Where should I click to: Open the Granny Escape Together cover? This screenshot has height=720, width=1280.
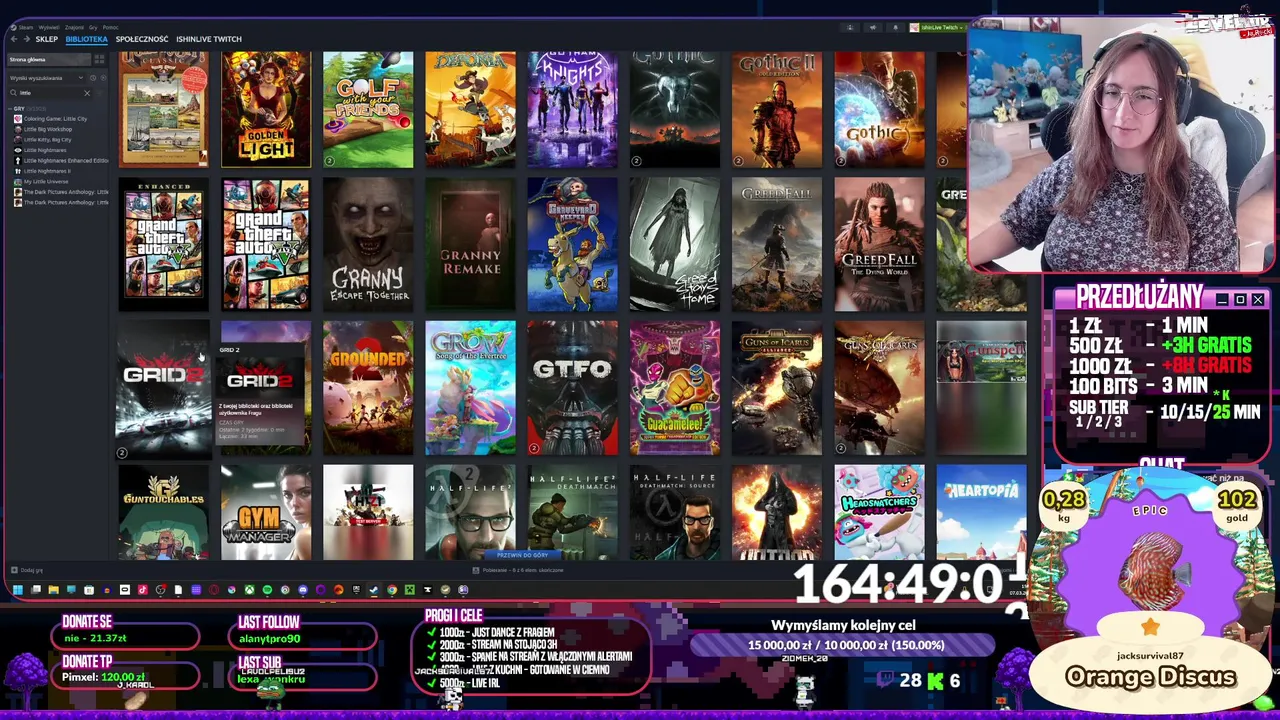(368, 245)
